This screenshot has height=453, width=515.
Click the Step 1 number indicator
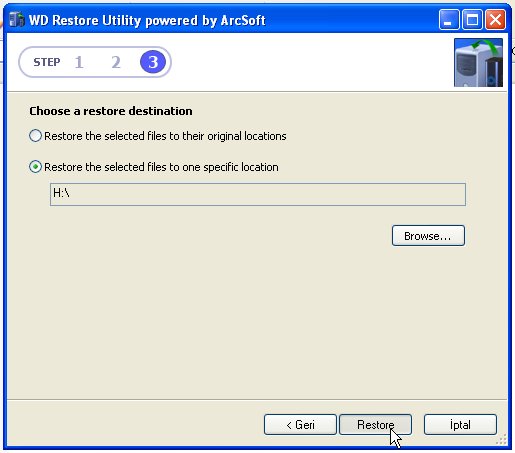tap(79, 62)
